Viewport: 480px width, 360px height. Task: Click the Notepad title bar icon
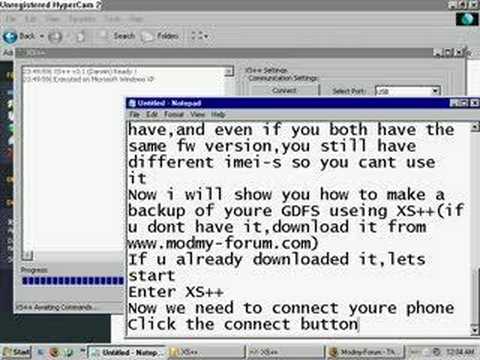click(x=132, y=103)
